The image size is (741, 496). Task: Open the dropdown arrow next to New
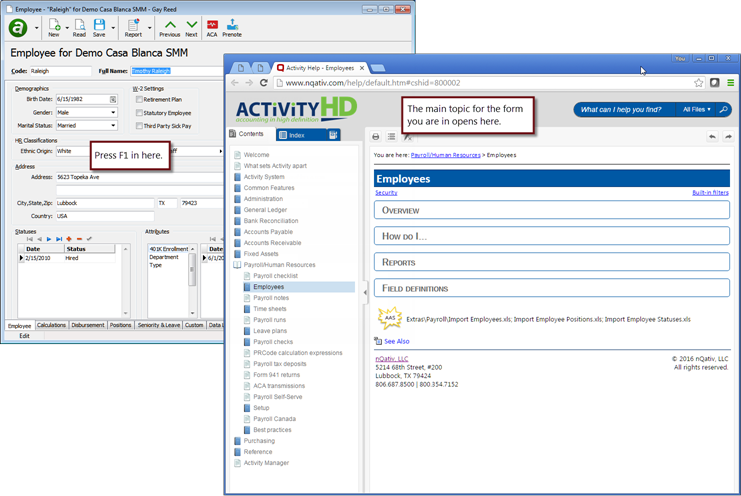click(x=67, y=28)
